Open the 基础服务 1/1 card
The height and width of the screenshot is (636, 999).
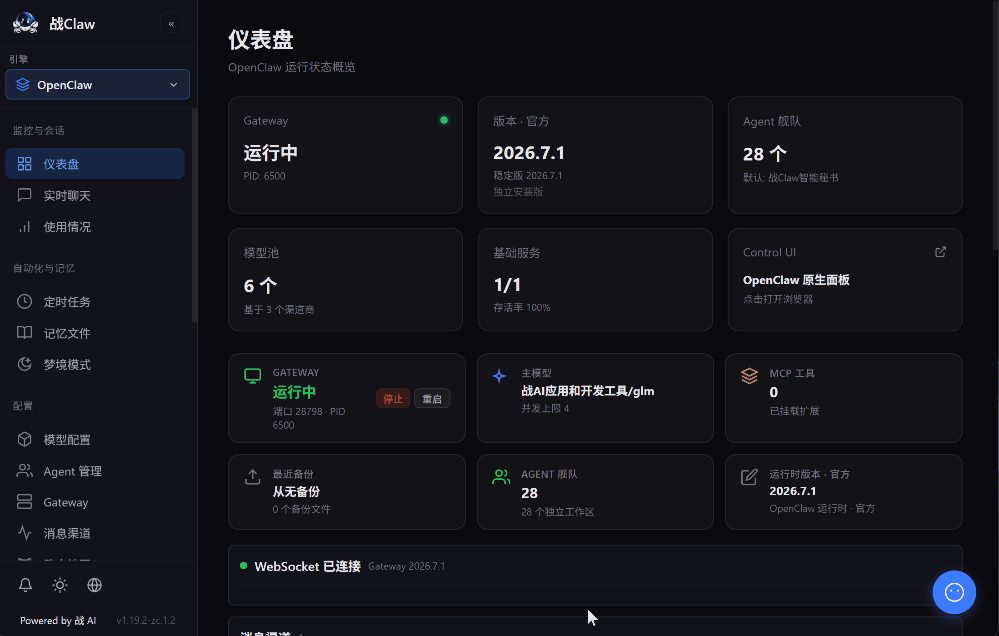coord(595,280)
